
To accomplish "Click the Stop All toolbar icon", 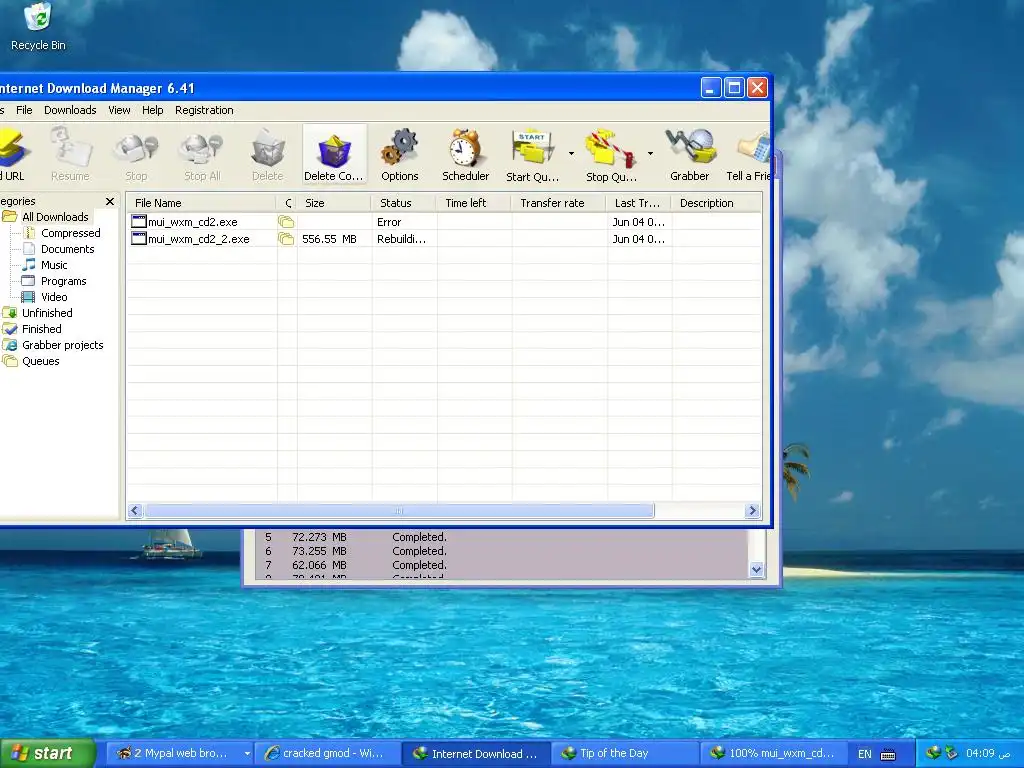I will point(202,154).
